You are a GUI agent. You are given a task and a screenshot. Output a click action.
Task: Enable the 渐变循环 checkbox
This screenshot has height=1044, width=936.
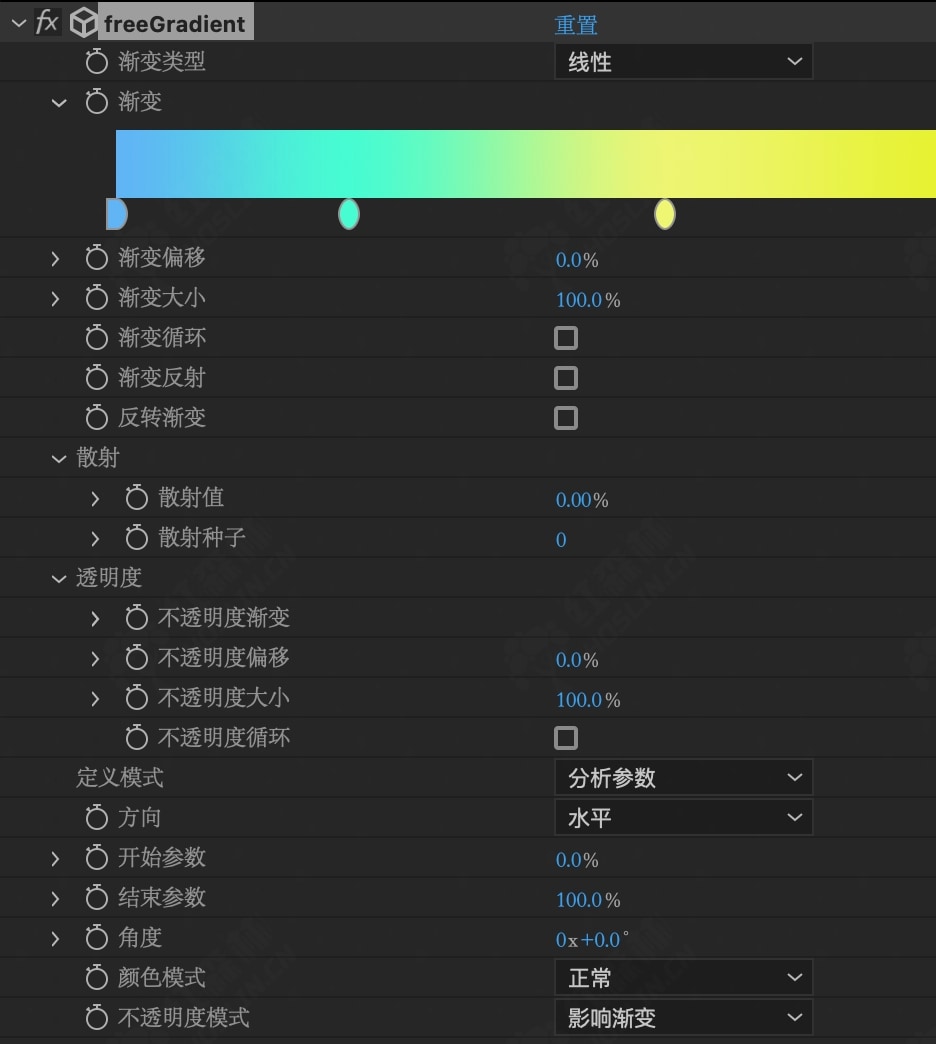pos(566,338)
